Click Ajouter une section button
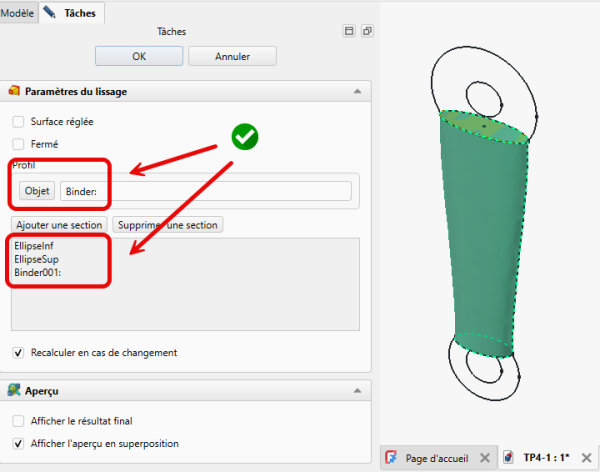This screenshot has height=472, width=600. (59, 224)
